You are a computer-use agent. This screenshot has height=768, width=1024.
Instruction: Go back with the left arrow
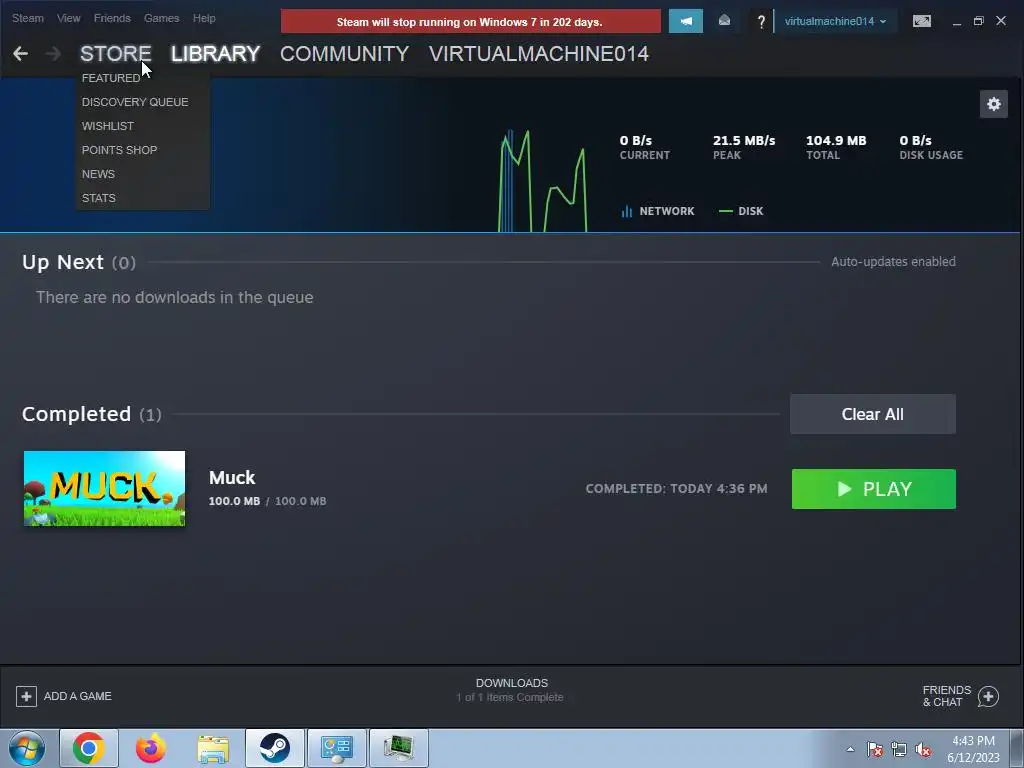tap(20, 54)
